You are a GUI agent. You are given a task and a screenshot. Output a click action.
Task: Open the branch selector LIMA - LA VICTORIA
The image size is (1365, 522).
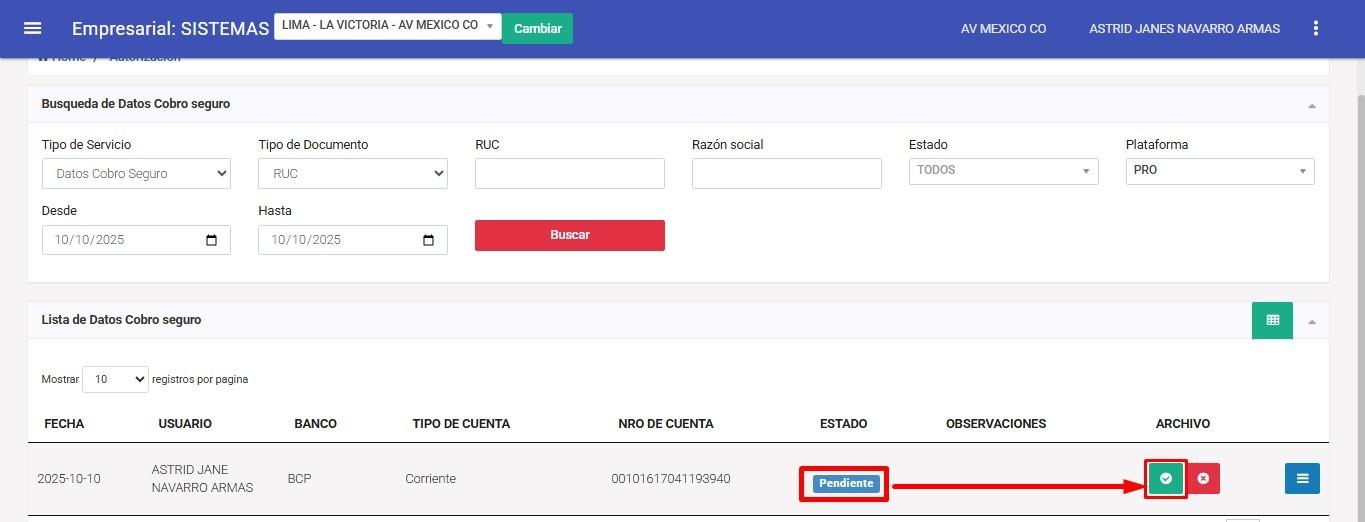point(387,26)
